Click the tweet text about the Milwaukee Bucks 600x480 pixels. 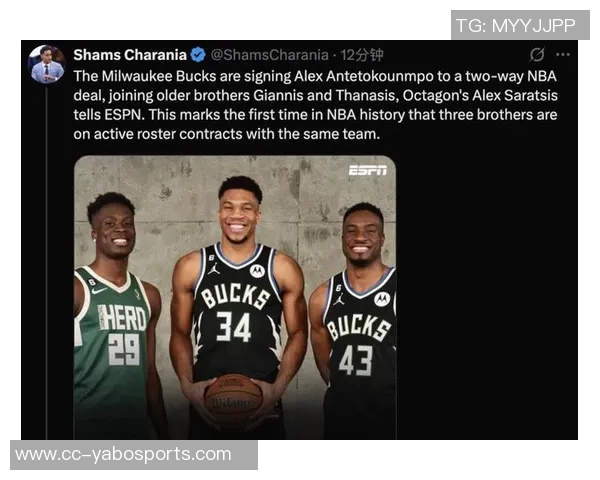(315, 105)
